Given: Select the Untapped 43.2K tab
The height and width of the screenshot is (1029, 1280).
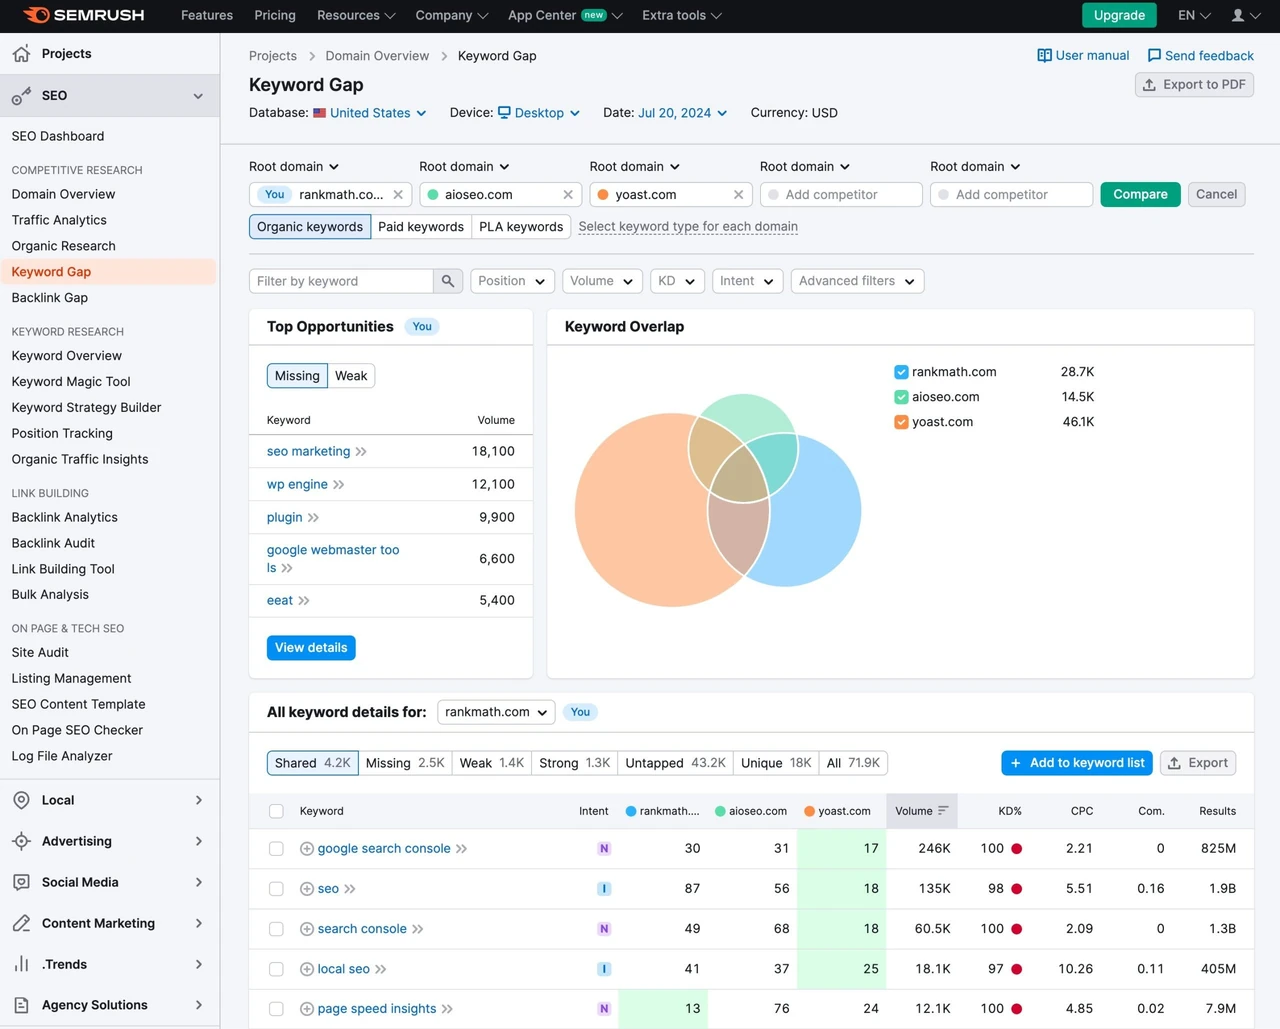Looking at the screenshot, I should point(675,763).
